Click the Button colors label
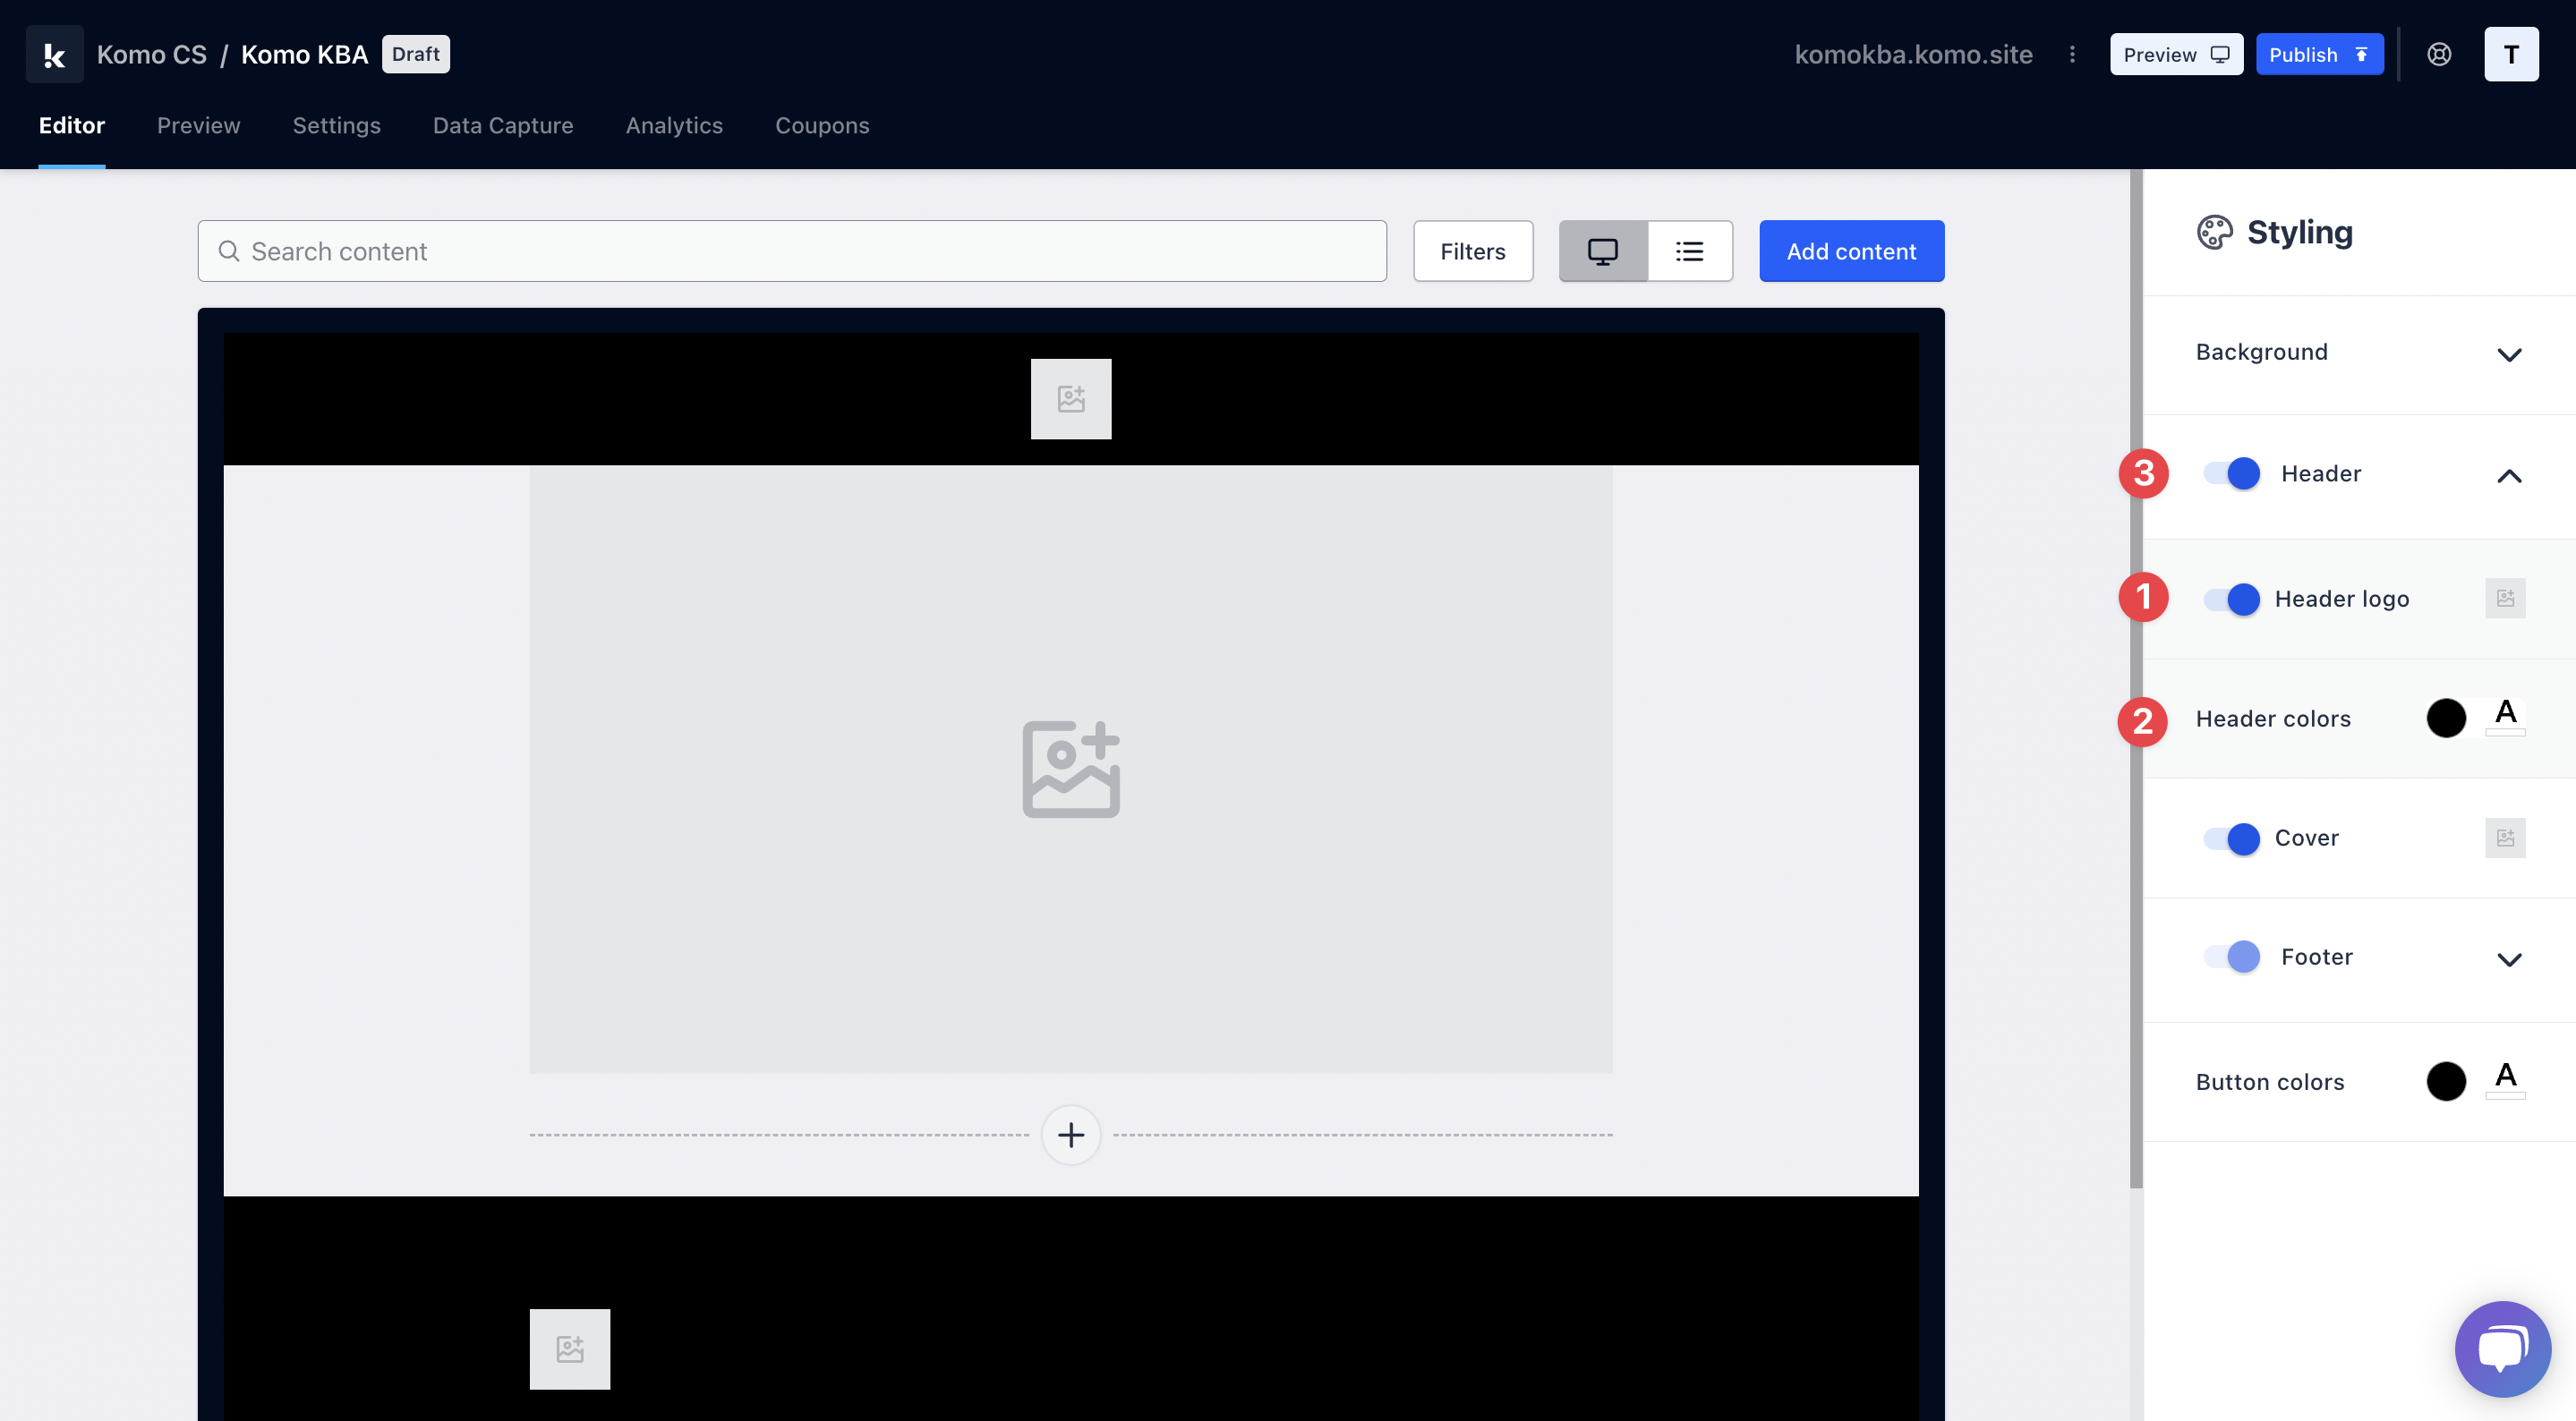 (2269, 1082)
